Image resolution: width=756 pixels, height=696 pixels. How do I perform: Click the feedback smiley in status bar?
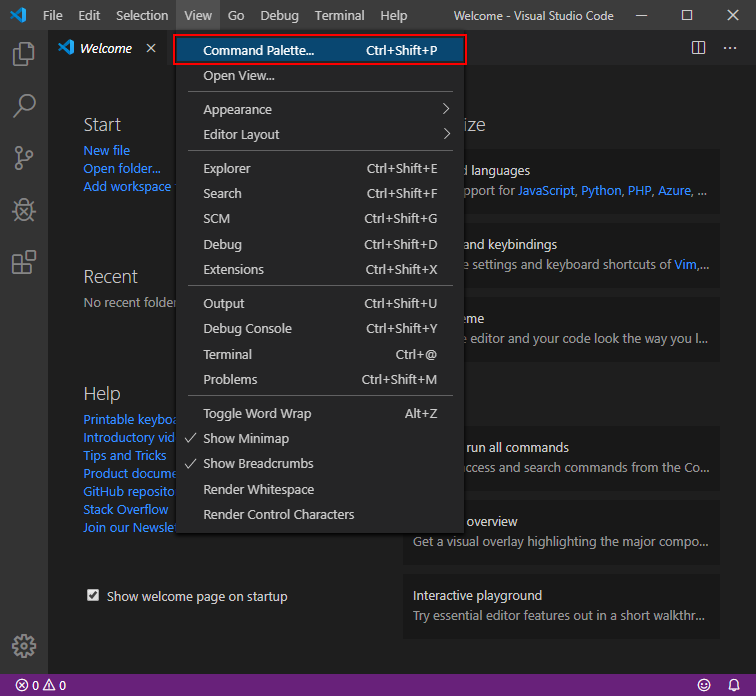704,685
